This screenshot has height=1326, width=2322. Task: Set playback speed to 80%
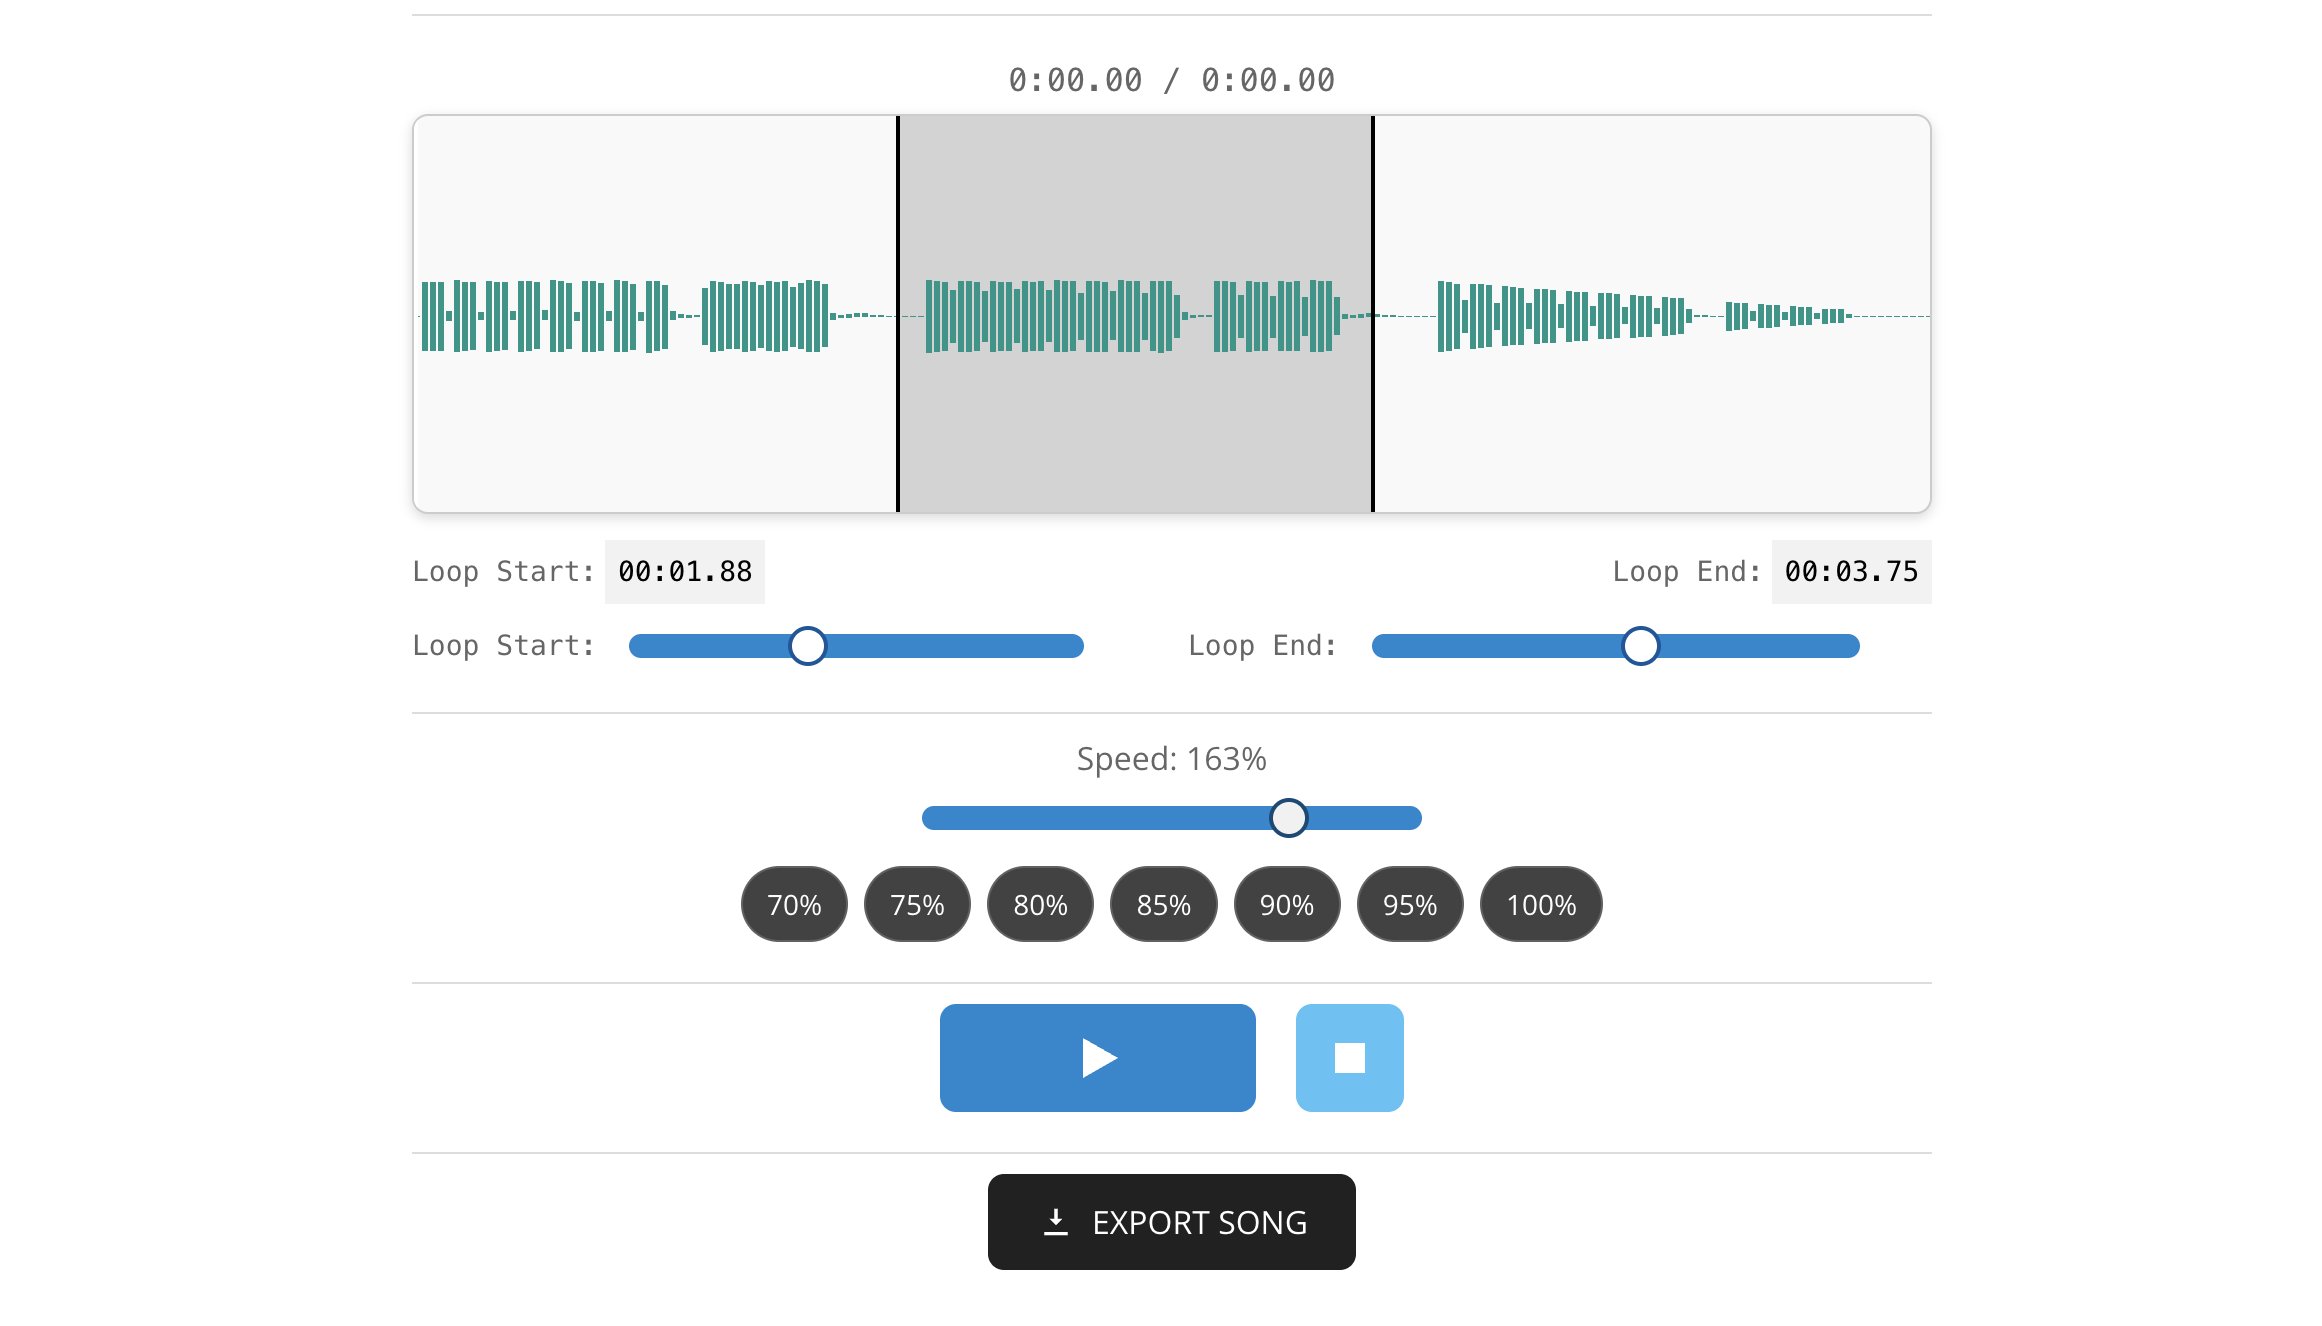(x=1040, y=904)
